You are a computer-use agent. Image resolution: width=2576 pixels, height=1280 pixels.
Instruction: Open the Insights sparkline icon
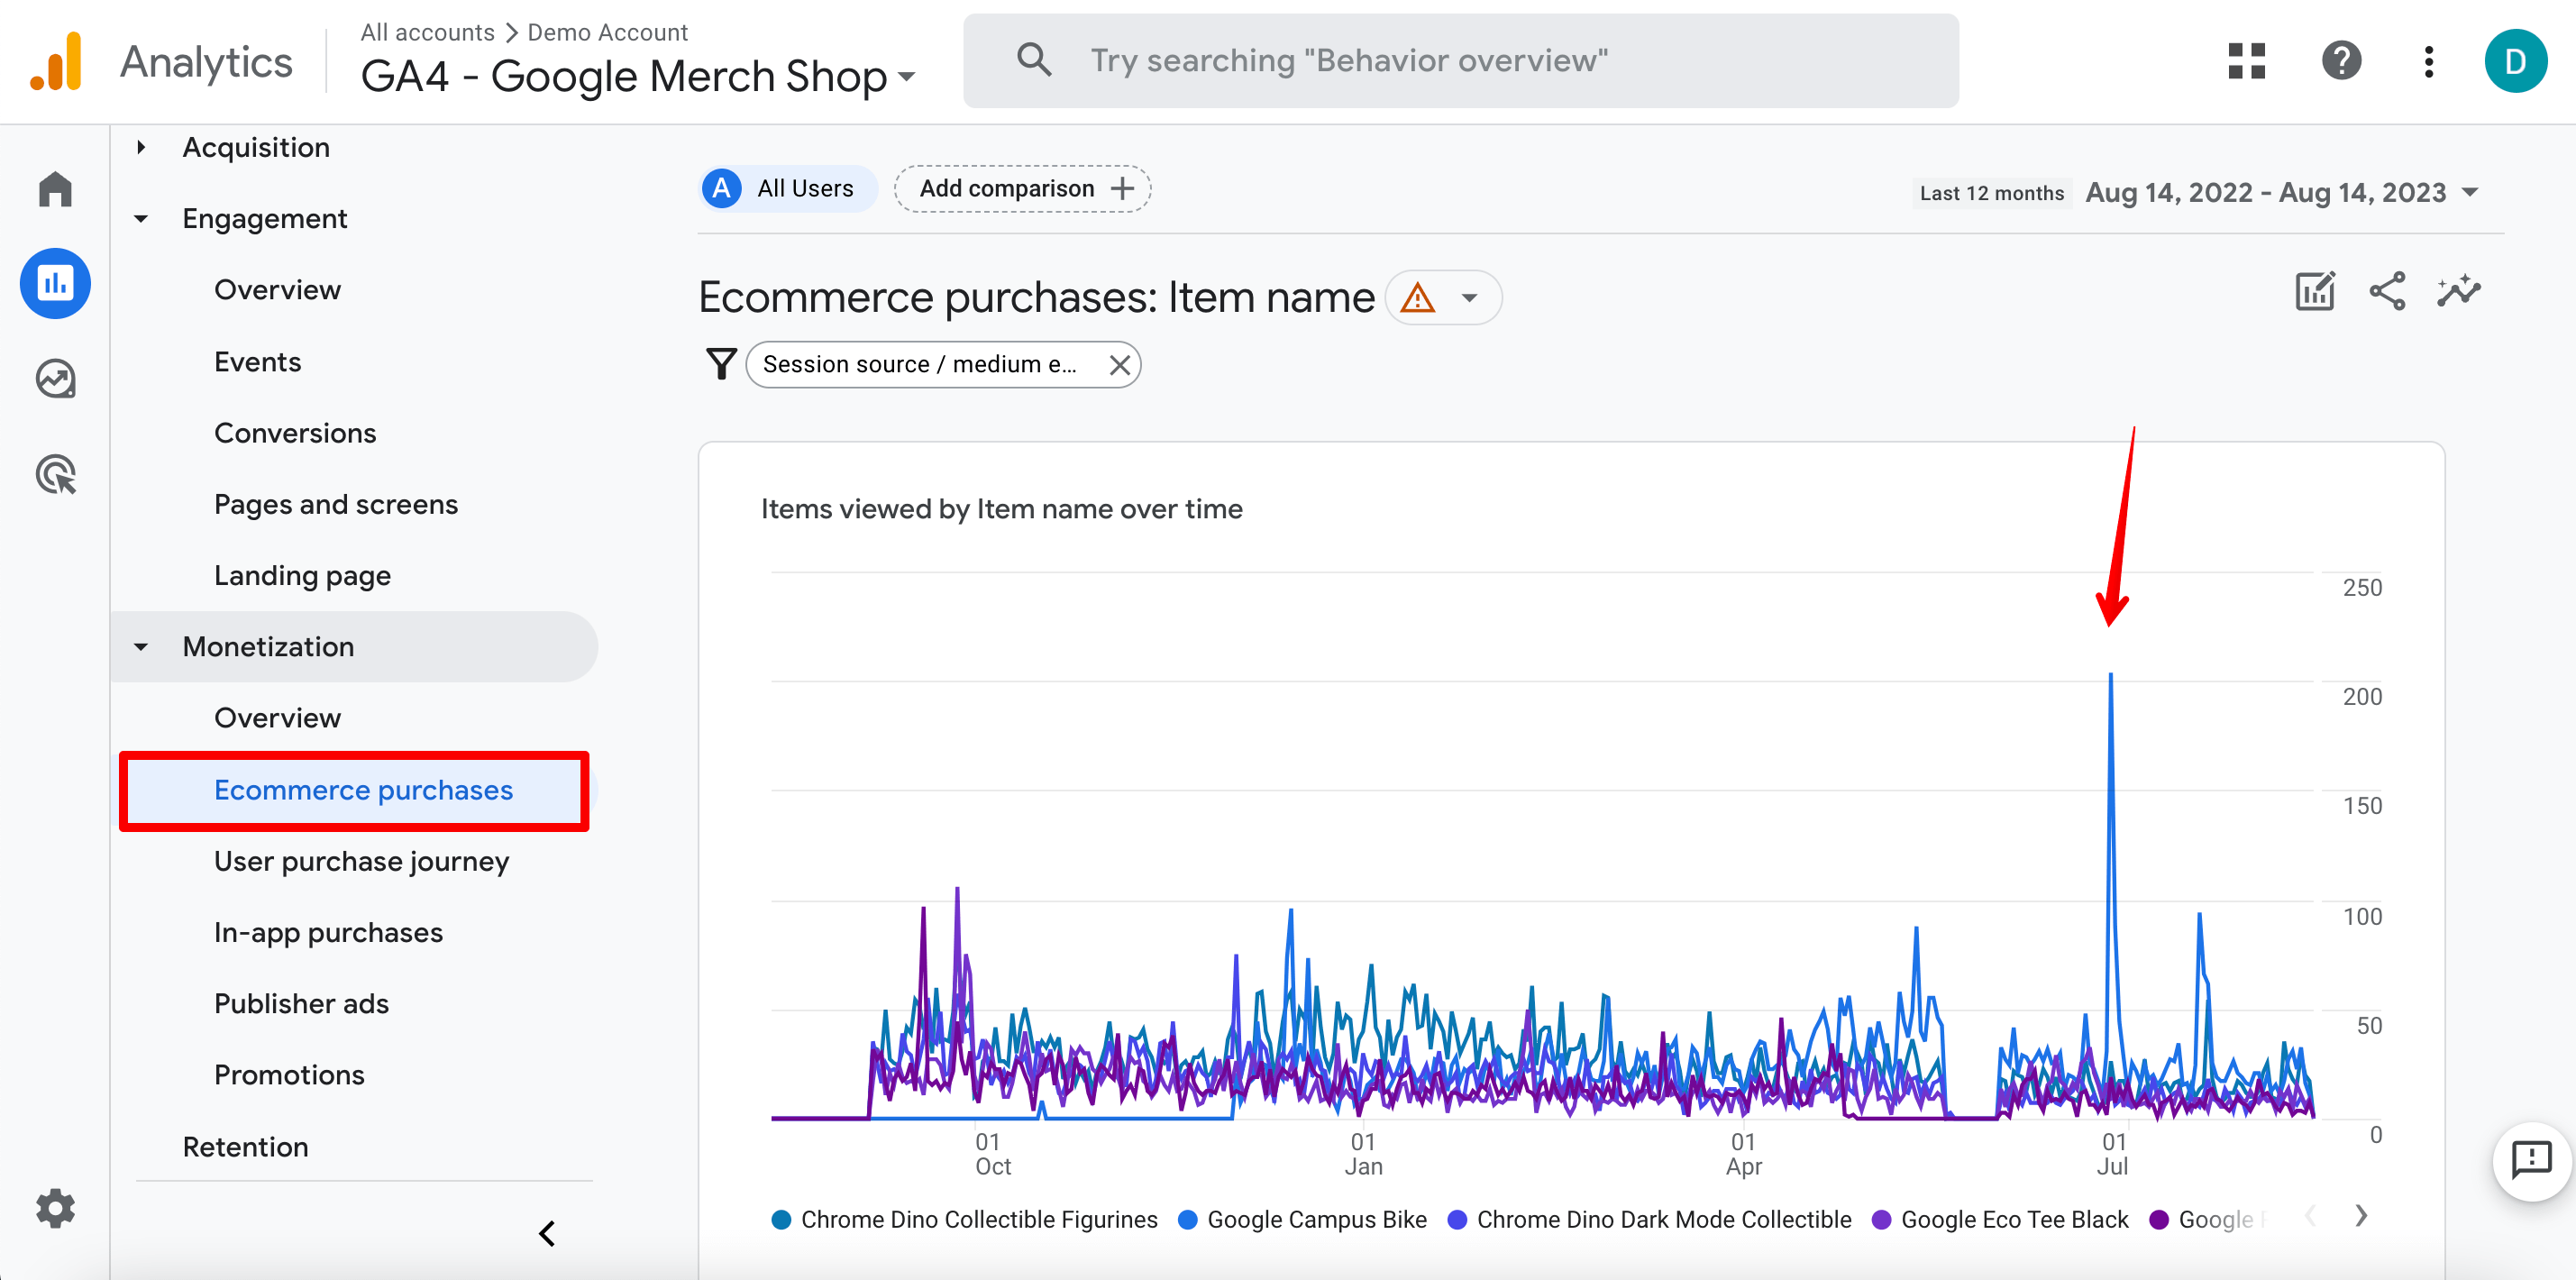click(x=2459, y=292)
